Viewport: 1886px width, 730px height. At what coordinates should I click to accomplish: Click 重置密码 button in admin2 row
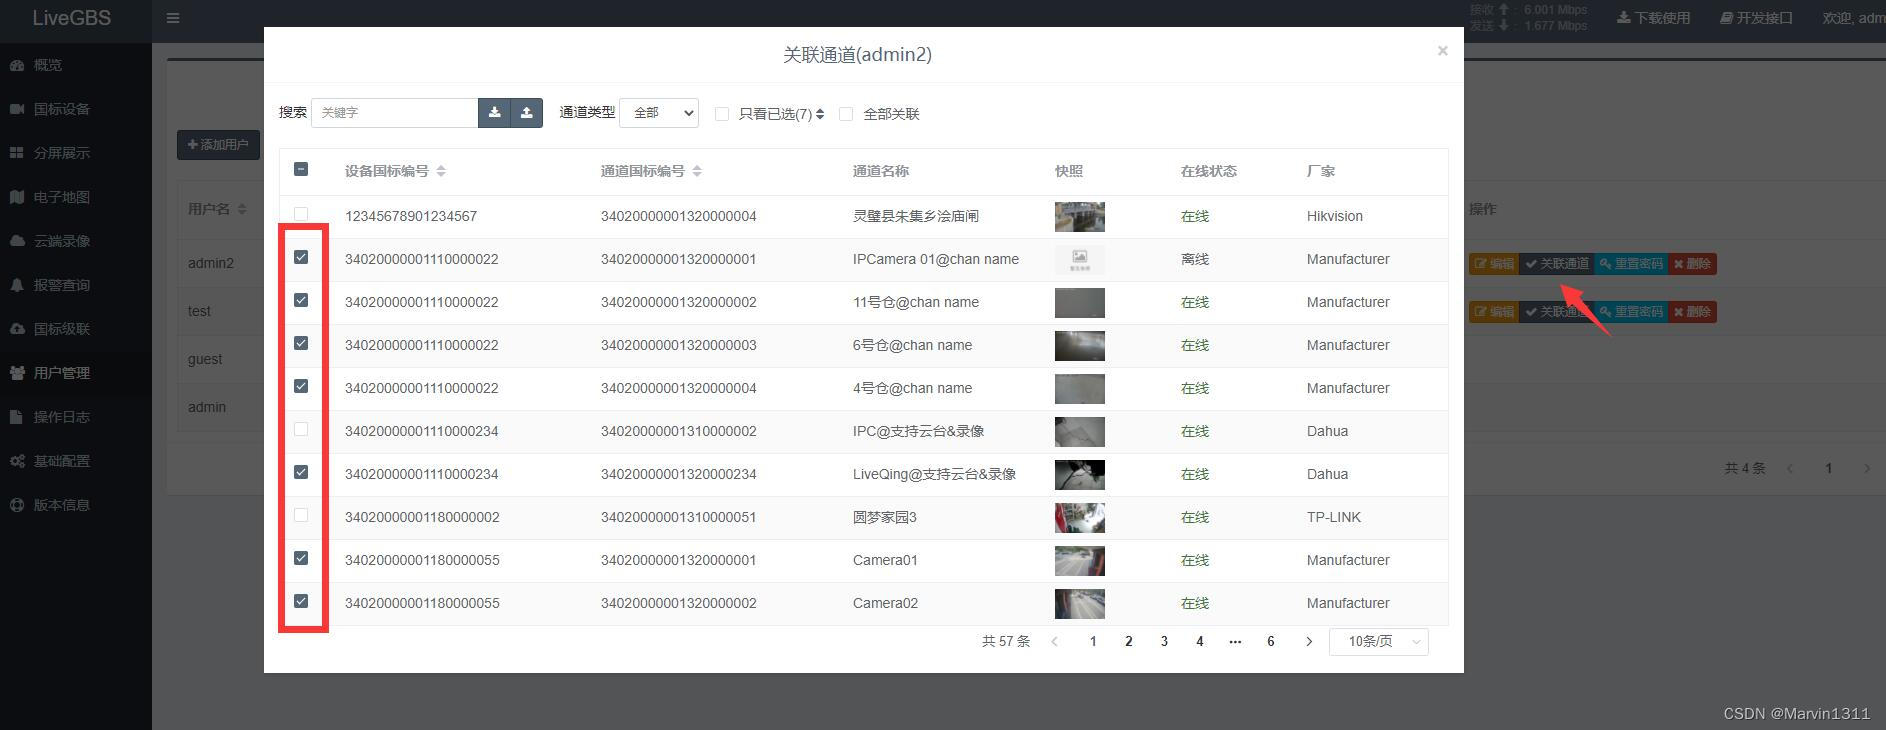point(1631,264)
